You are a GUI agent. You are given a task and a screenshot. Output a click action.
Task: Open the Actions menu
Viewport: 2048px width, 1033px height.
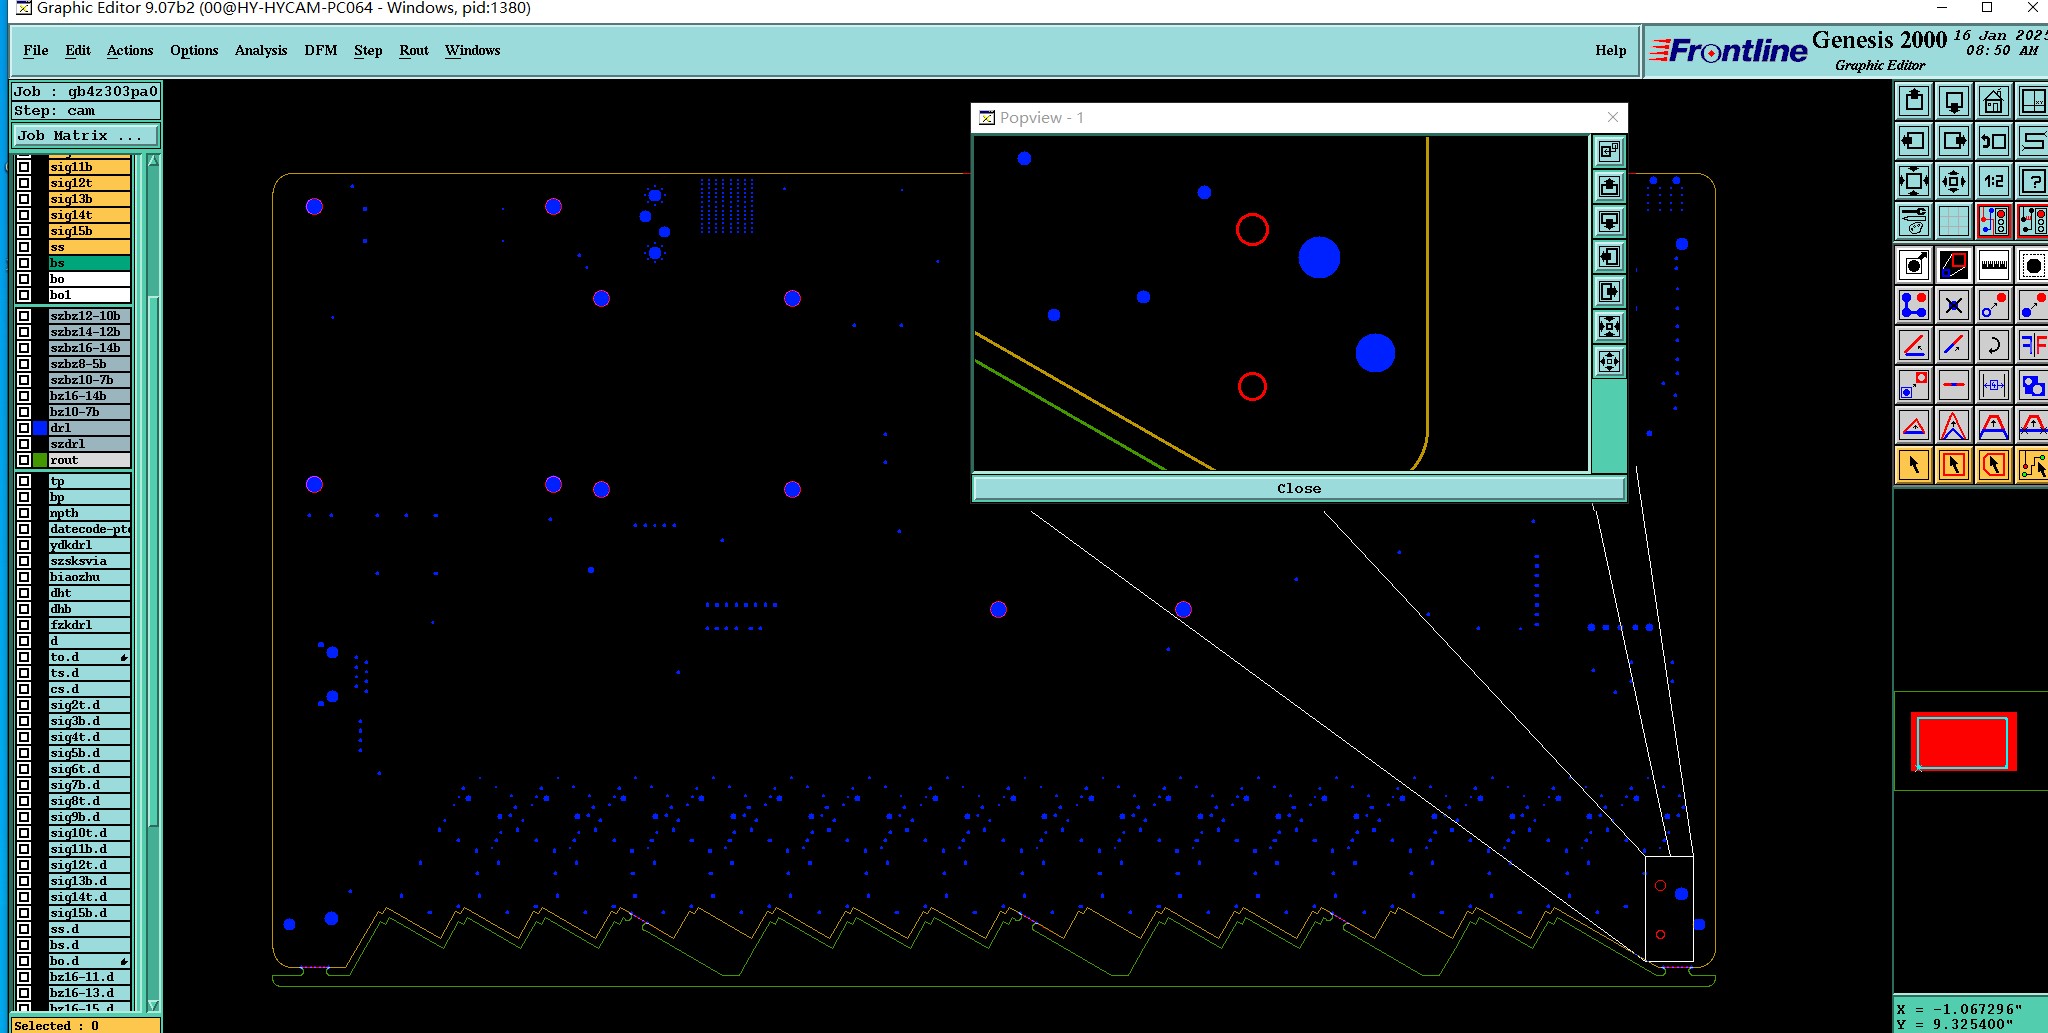click(130, 50)
